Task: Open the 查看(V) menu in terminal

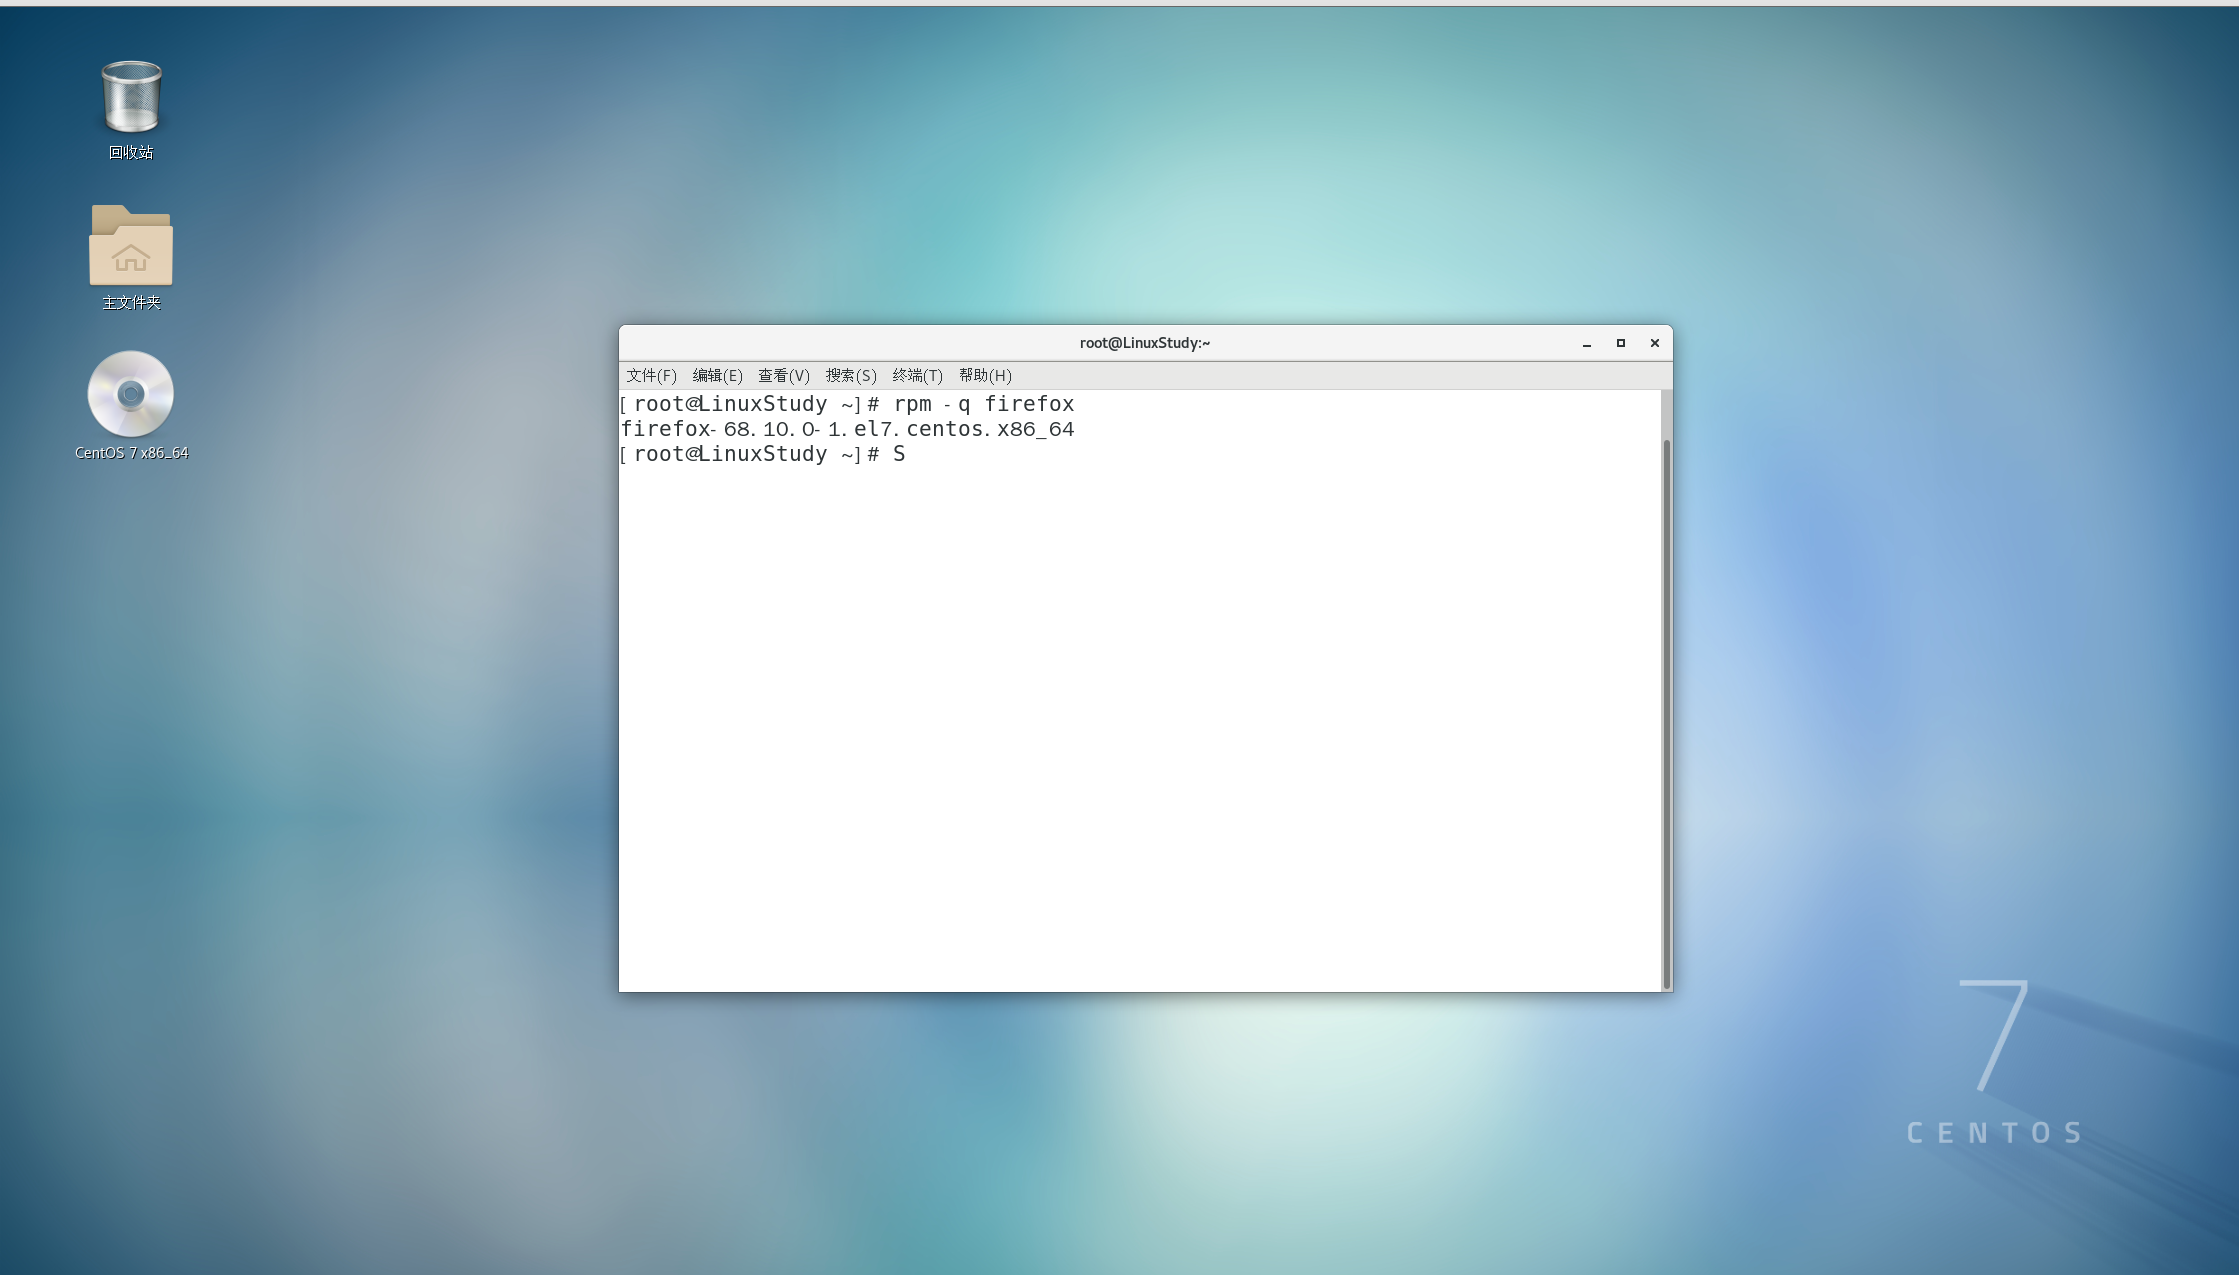Action: tap(783, 376)
